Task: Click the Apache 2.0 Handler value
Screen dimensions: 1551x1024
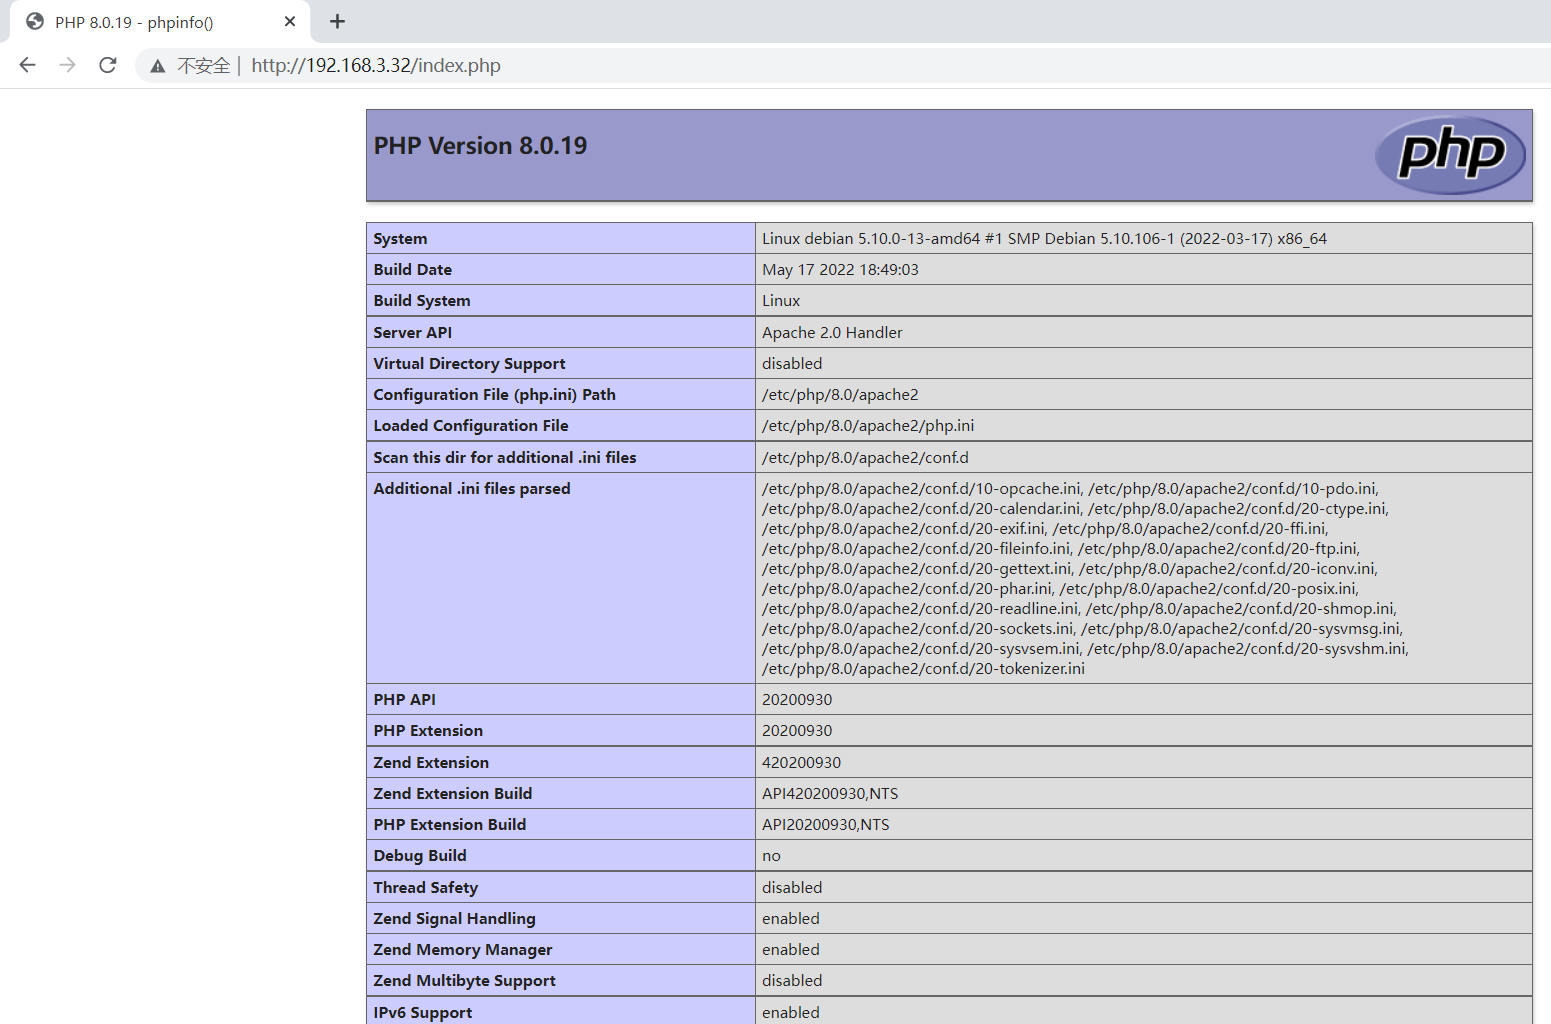Action: (832, 333)
